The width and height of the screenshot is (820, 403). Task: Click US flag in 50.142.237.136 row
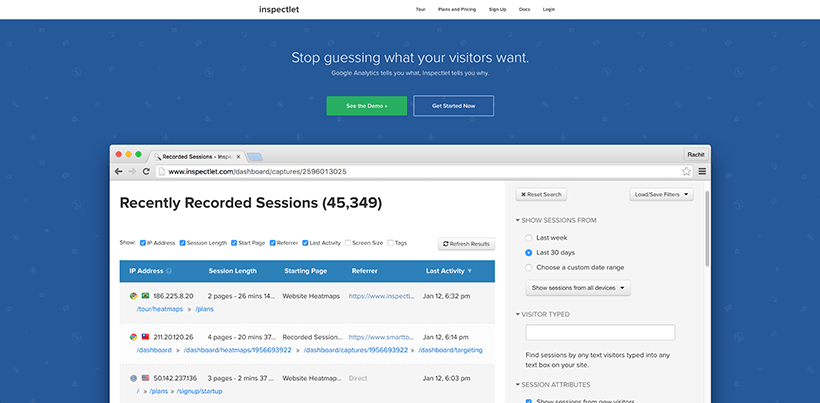145,378
